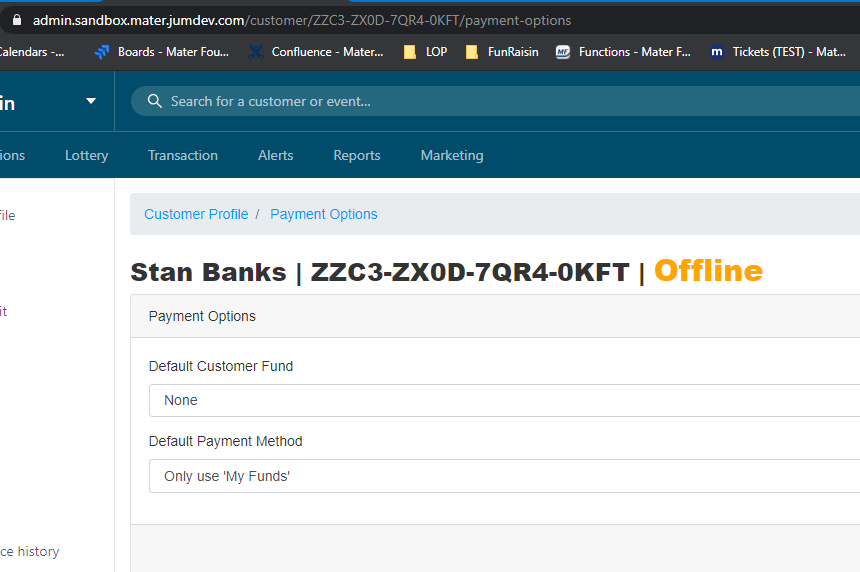Open the Transaction menu item
The image size is (860, 572).
(183, 155)
